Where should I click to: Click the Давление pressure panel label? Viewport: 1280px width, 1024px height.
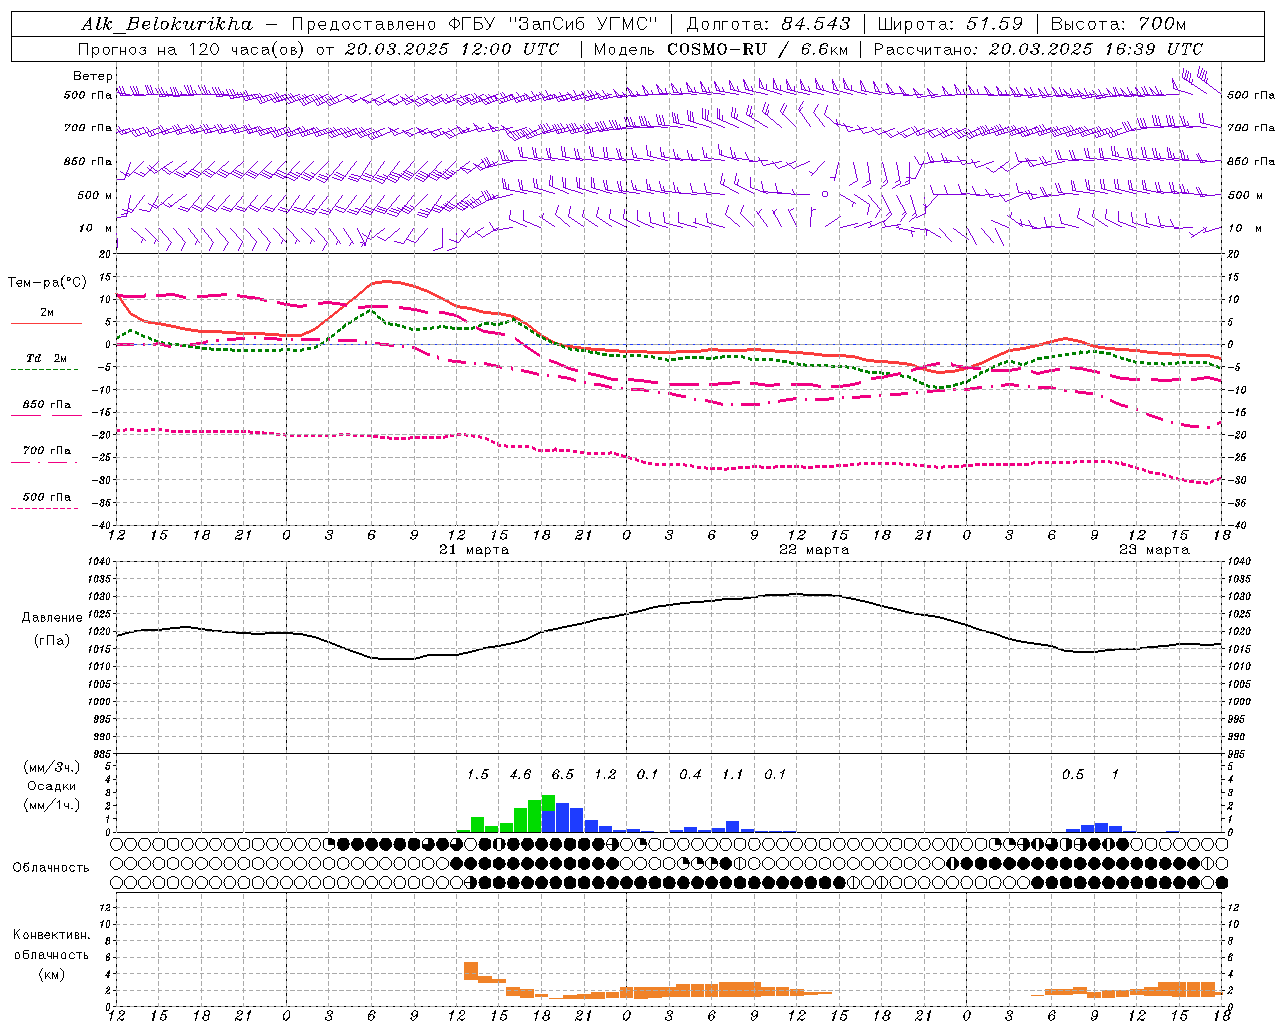(52, 618)
